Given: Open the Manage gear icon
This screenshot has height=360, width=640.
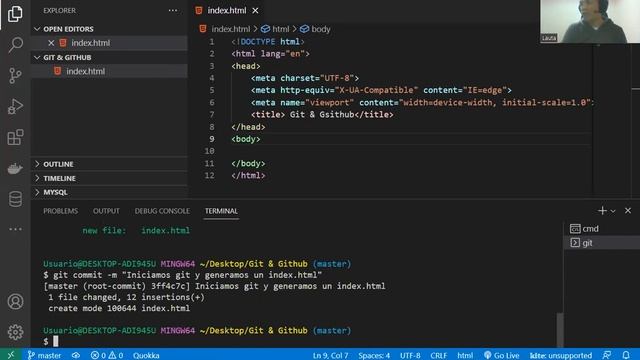Looking at the screenshot, I should (x=15, y=332).
